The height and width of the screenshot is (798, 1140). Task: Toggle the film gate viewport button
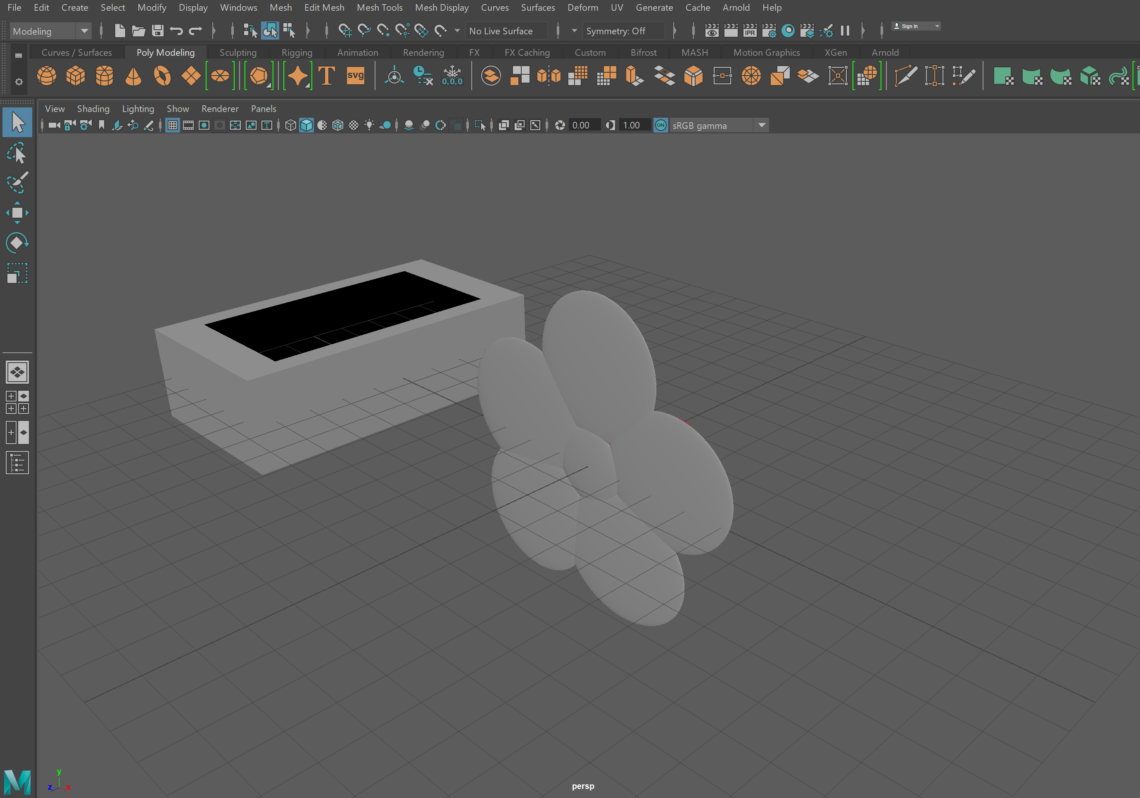click(188, 125)
